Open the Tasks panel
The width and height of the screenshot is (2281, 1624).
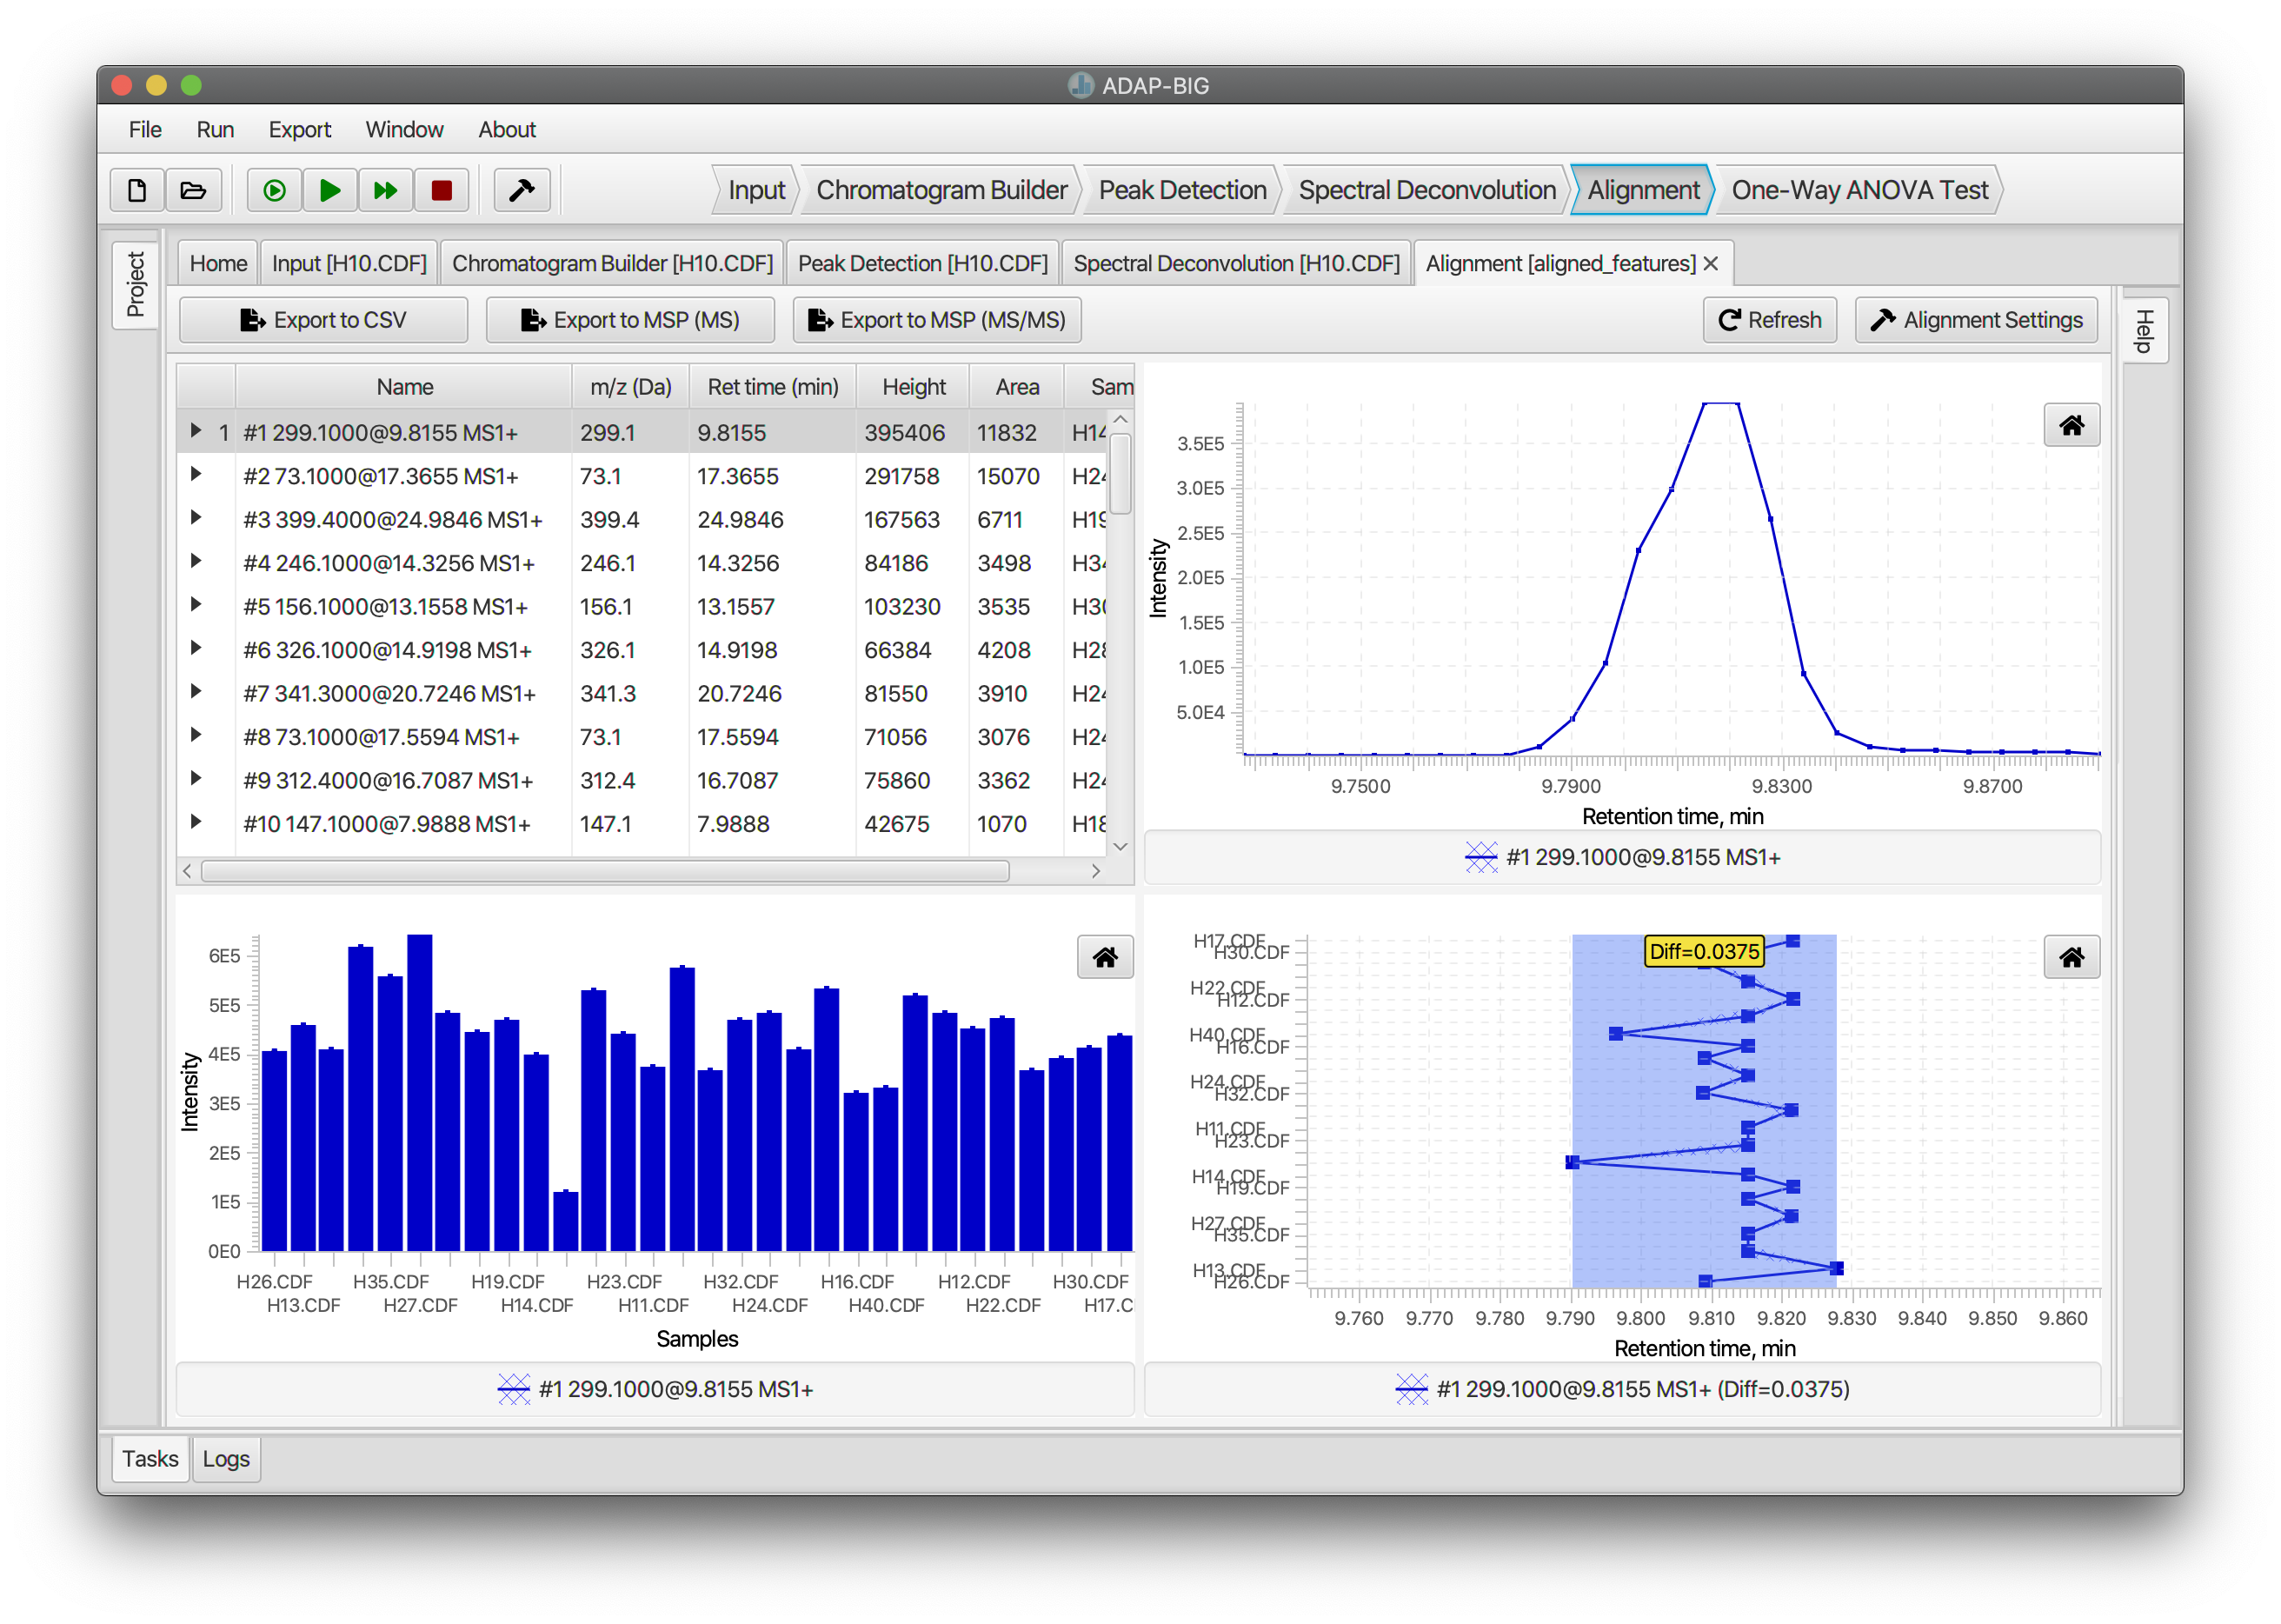150,1458
